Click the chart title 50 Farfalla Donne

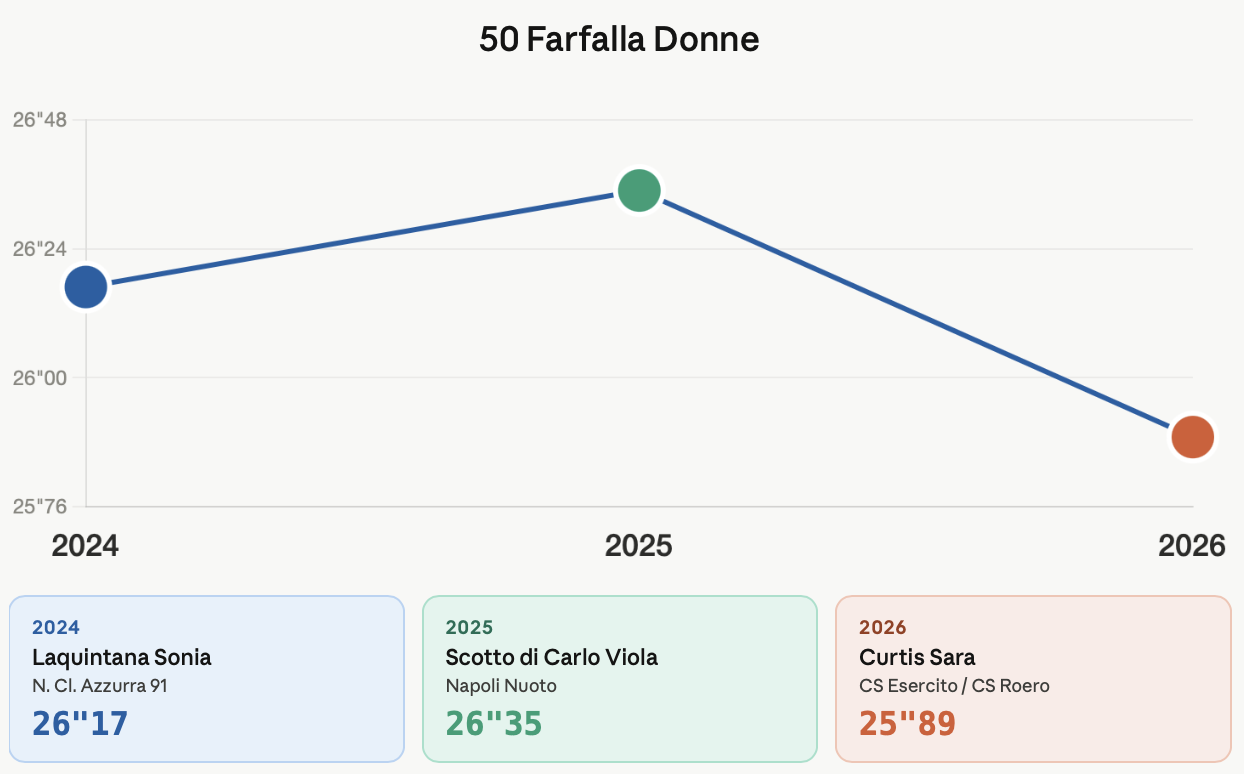click(620, 40)
